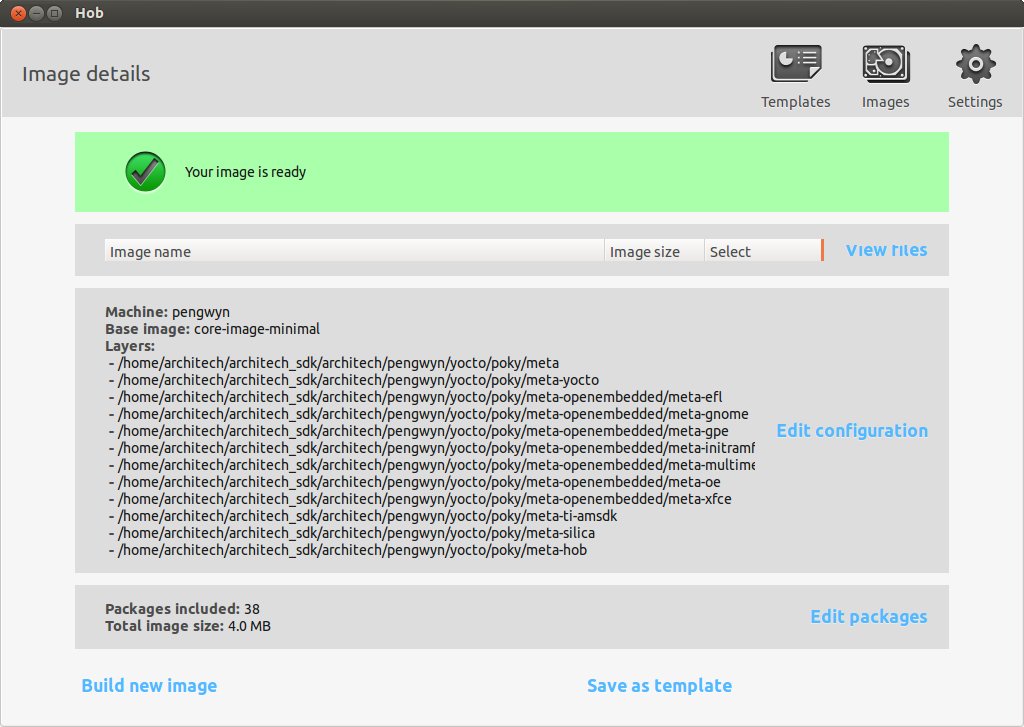This screenshot has height=727, width=1024.
Task: Click the layer path ending in meta-gpe
Action: (419, 430)
